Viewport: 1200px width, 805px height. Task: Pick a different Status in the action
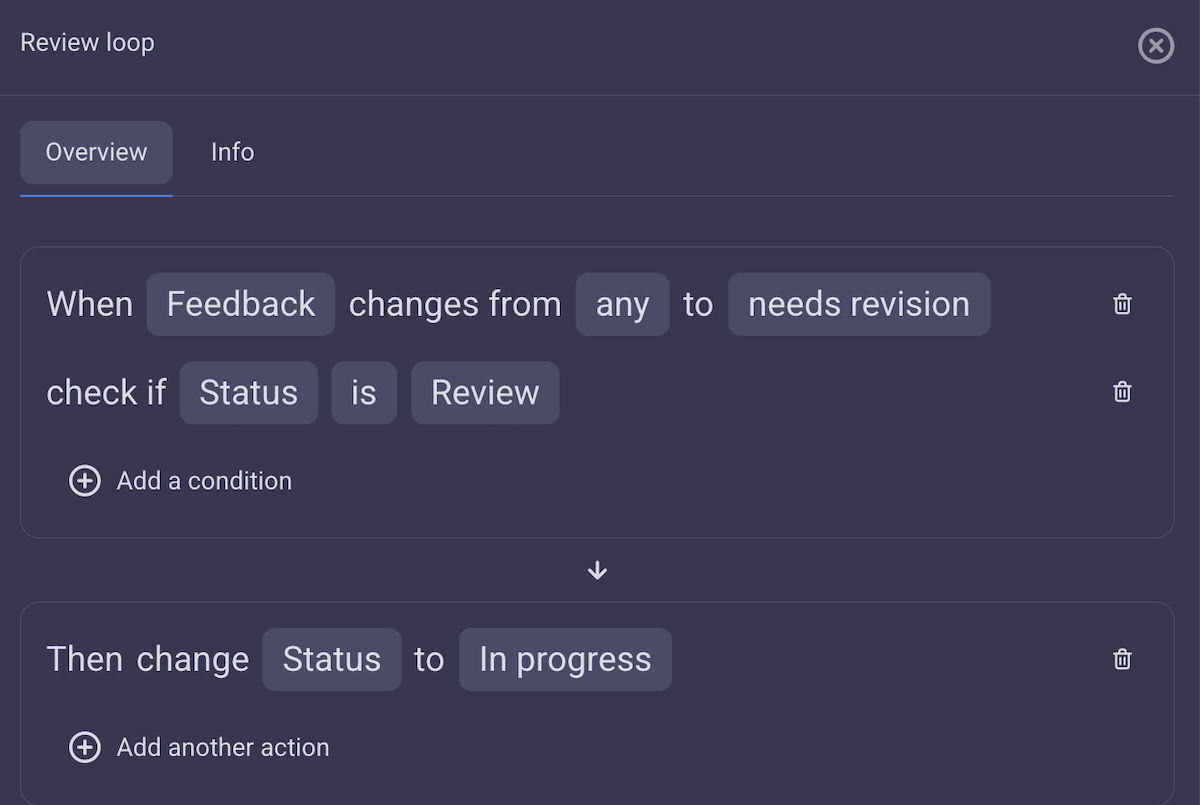331,659
